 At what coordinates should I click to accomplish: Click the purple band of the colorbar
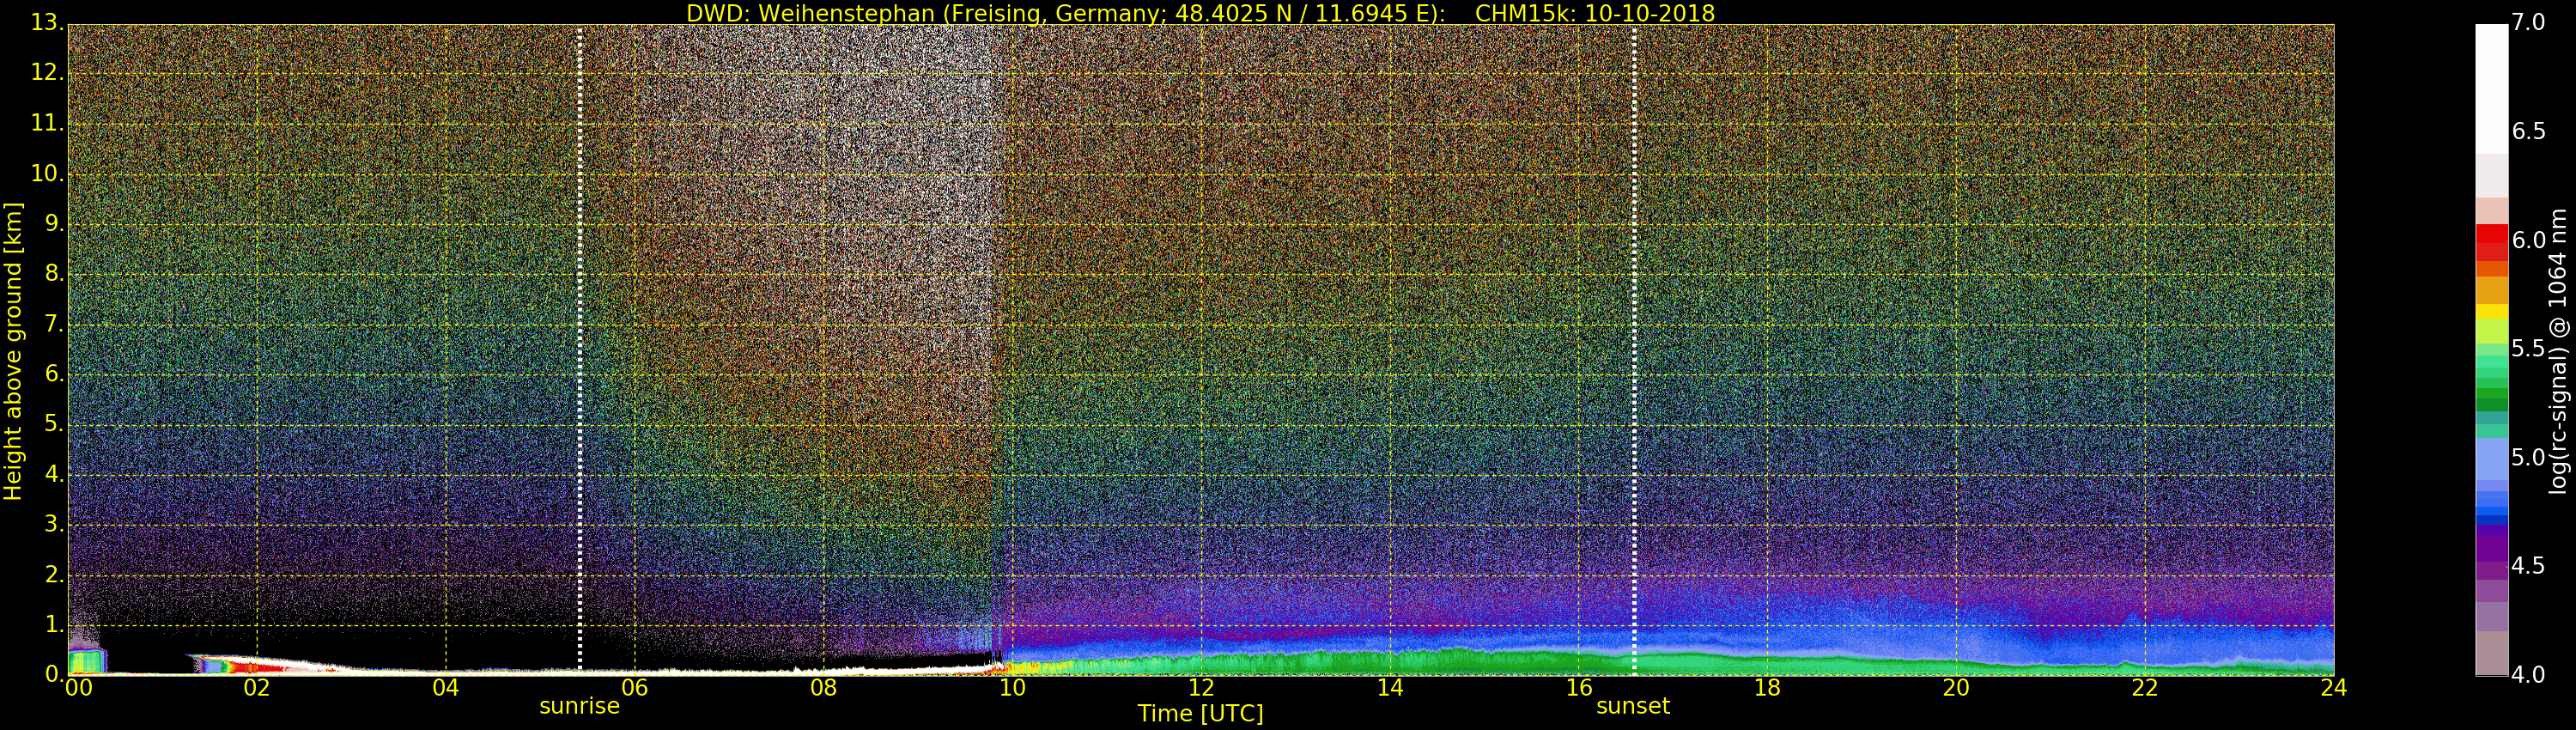point(2491,550)
